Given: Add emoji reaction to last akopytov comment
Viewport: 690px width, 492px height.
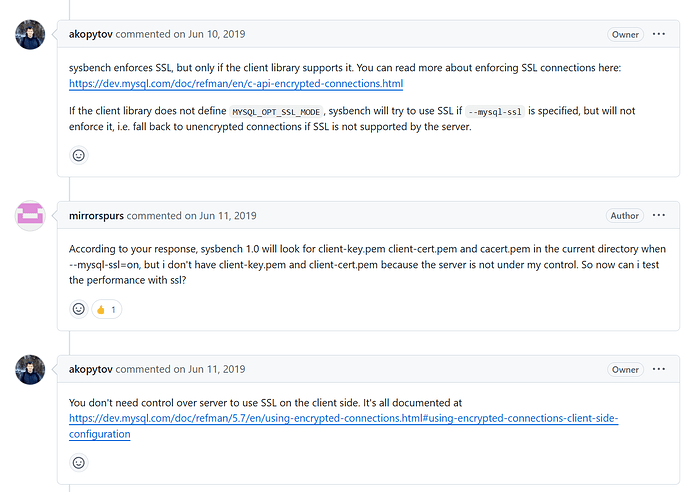Looking at the screenshot, I should [79, 463].
